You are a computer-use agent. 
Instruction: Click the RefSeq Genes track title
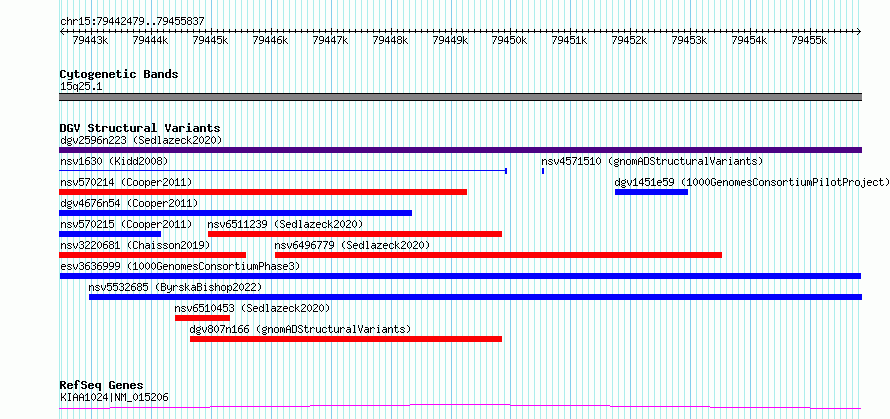coord(101,386)
